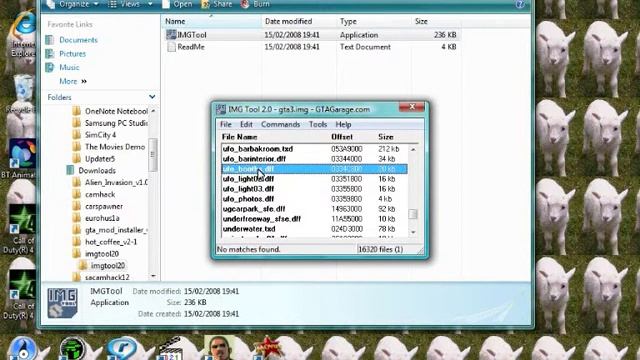Click SimCity 4 folder icon
This screenshot has width=640, height=360.
tap(76, 135)
